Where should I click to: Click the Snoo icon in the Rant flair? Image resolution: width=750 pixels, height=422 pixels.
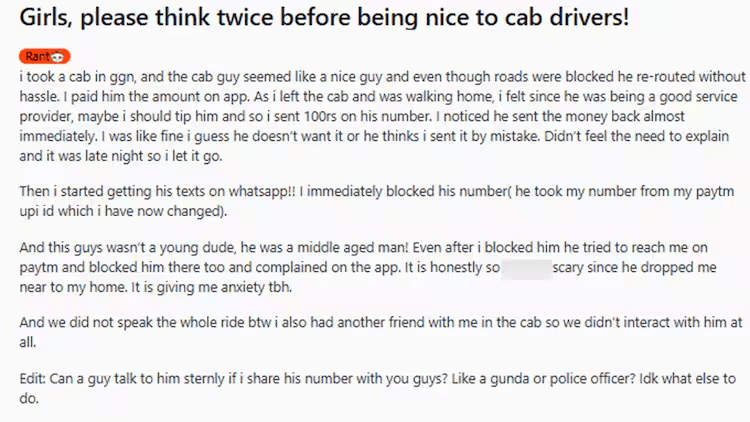58,57
